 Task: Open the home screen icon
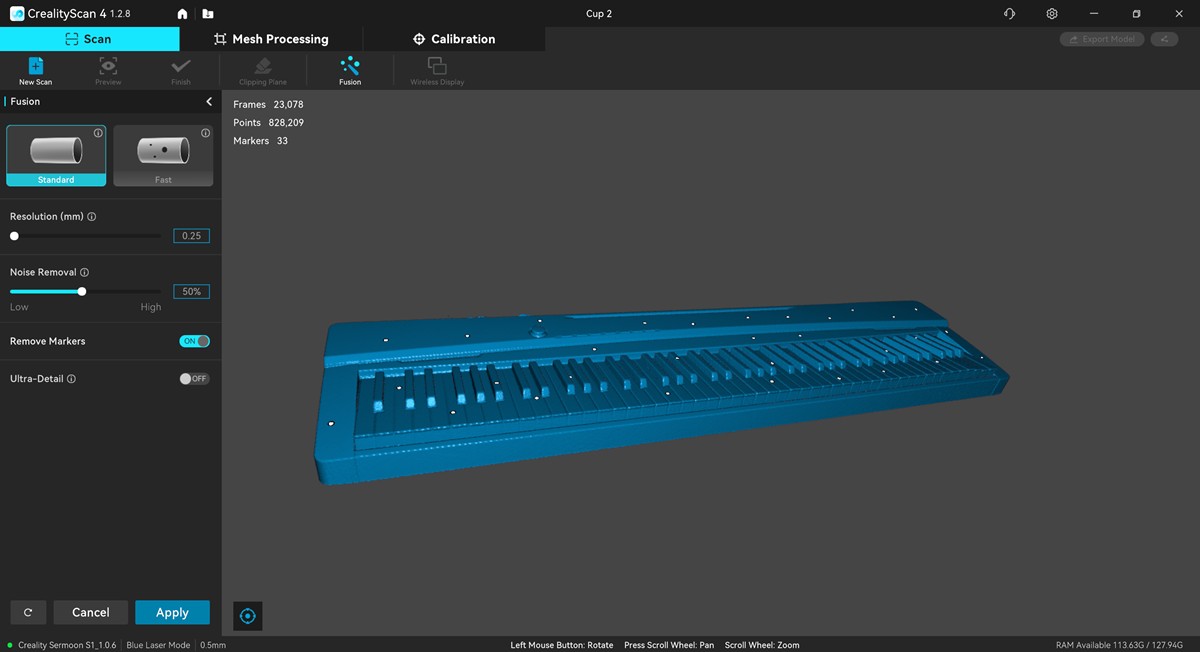(182, 14)
